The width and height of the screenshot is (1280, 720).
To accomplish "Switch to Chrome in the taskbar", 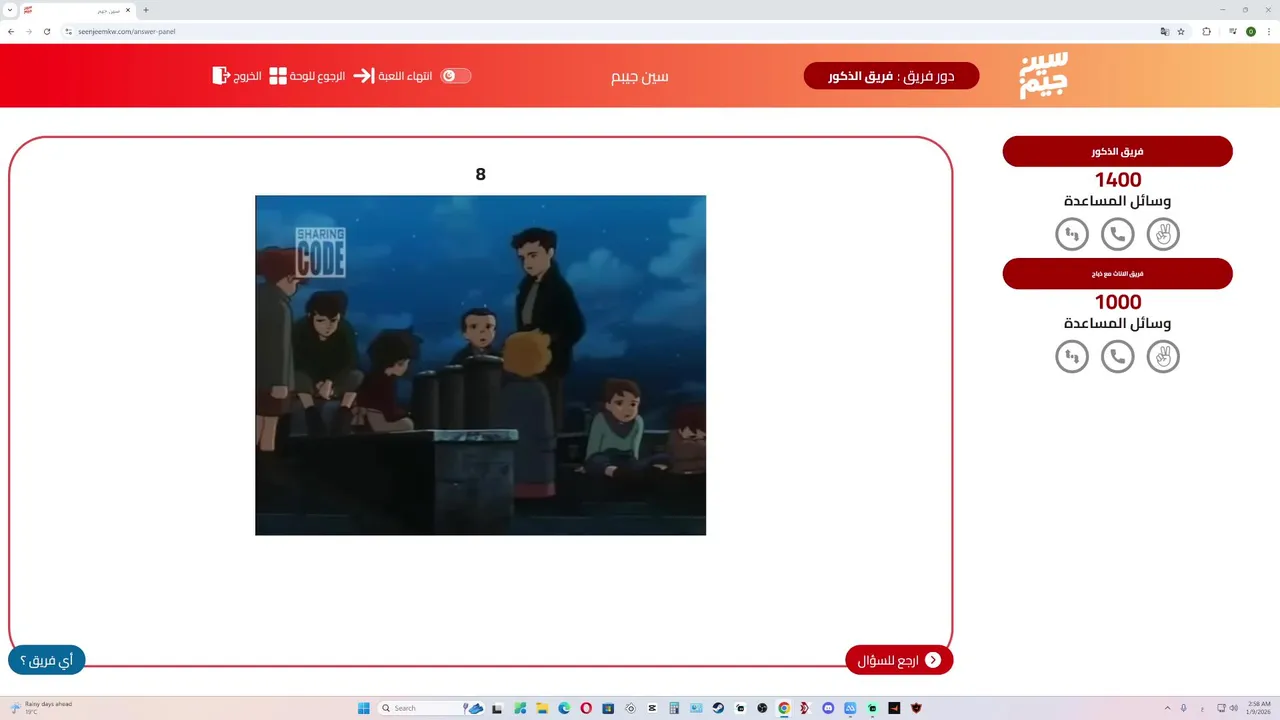I will click(x=784, y=708).
